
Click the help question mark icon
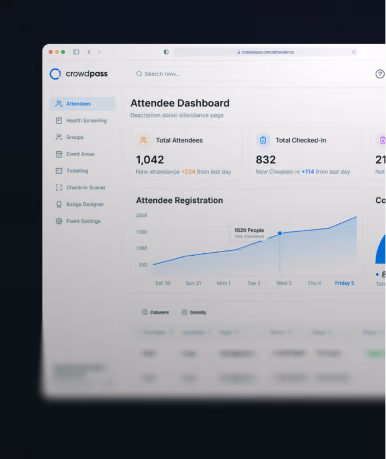[x=380, y=74]
